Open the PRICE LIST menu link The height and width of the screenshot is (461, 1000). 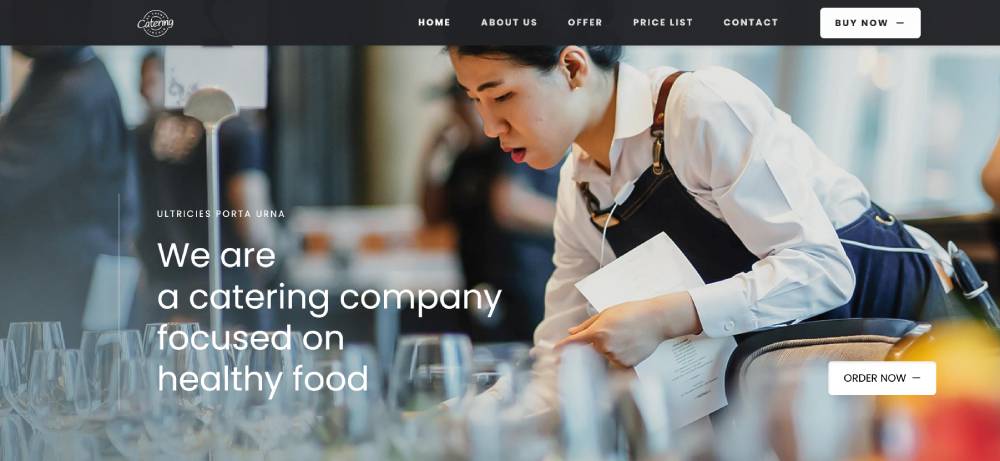[x=663, y=22]
